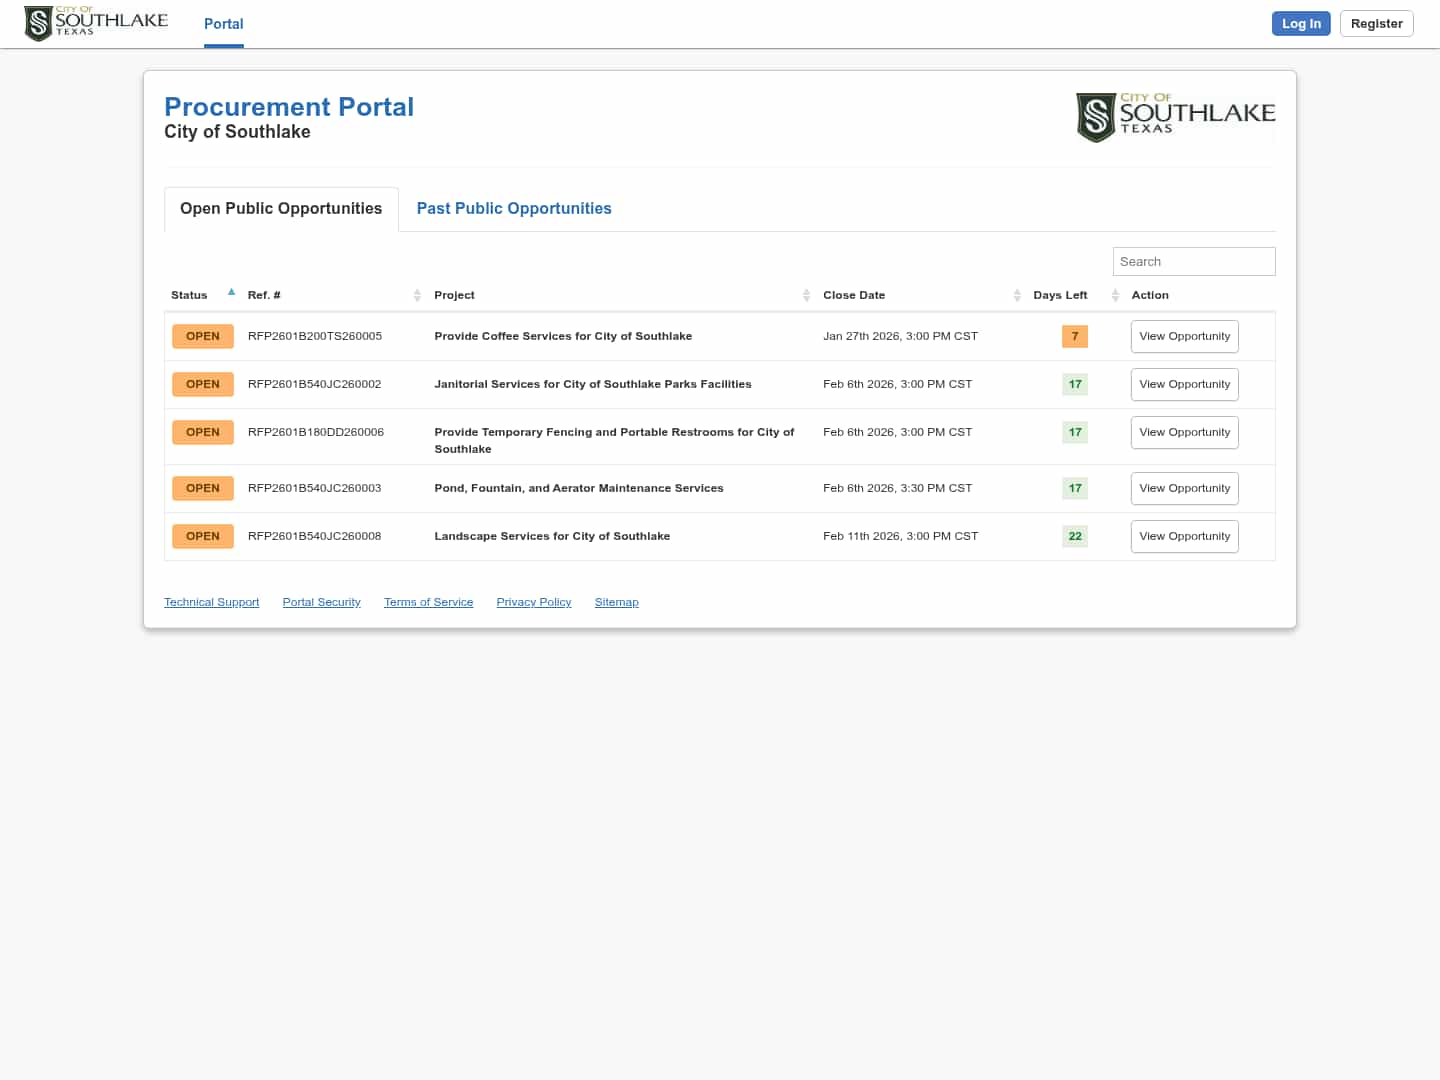Click the Southlake logo in portal header
The image size is (1440, 1080).
1175,117
